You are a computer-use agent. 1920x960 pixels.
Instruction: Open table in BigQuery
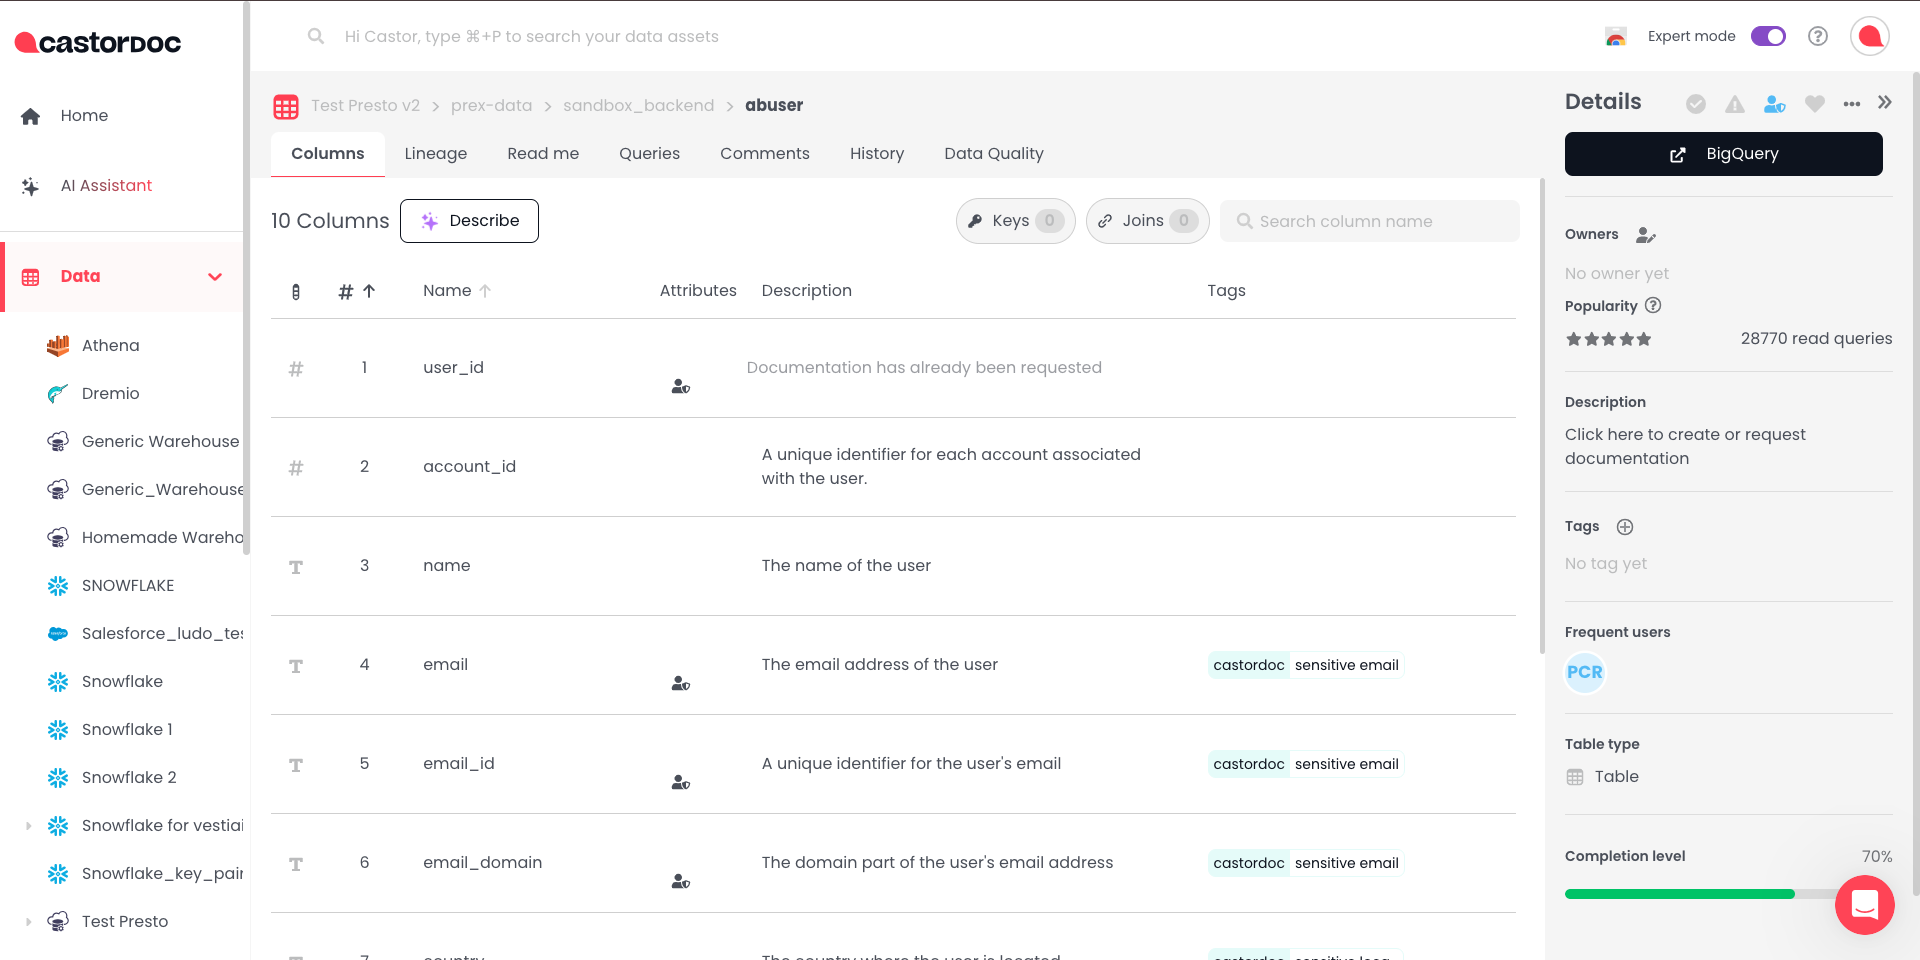1723,154
